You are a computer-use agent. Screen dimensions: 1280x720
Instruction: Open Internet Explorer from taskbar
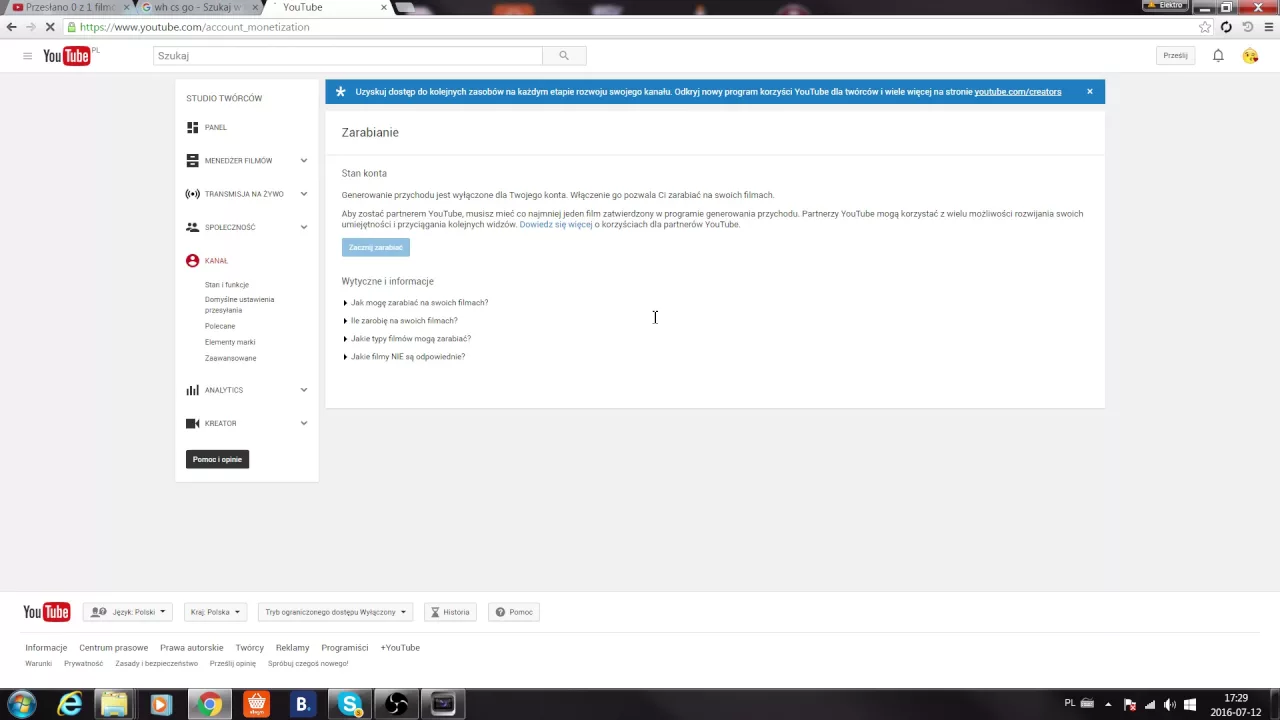[69, 704]
